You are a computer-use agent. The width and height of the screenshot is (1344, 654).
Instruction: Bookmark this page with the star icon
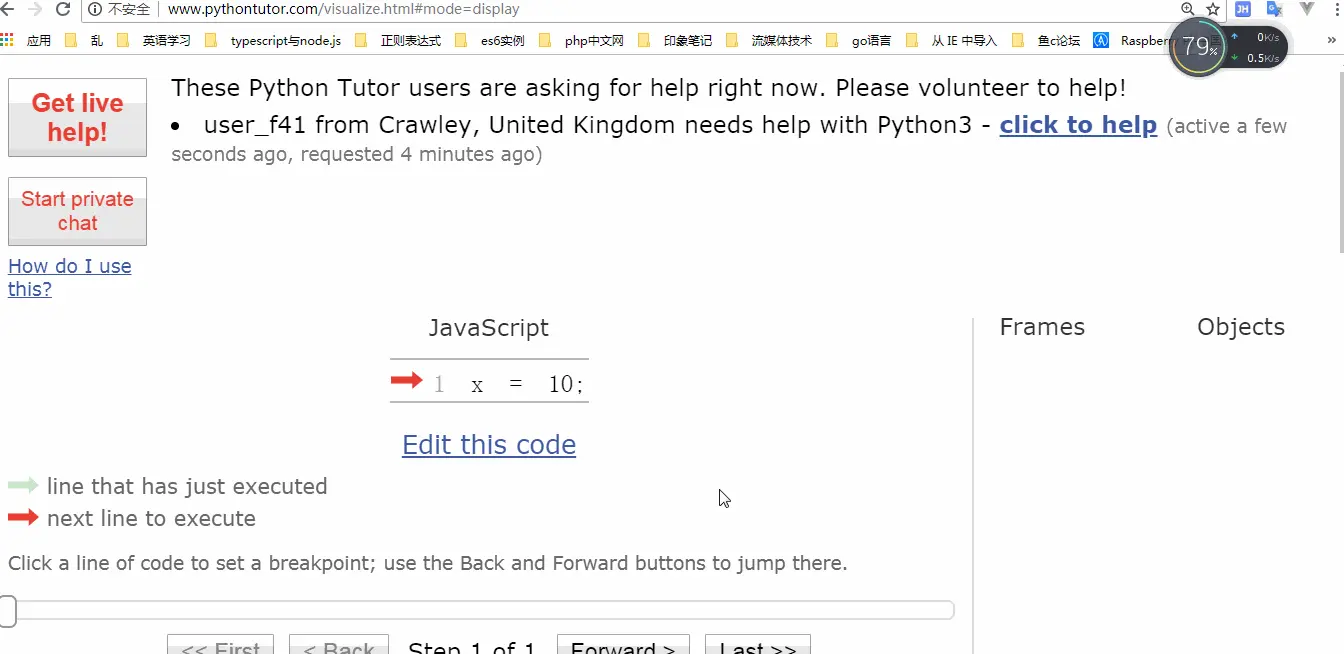[1213, 9]
